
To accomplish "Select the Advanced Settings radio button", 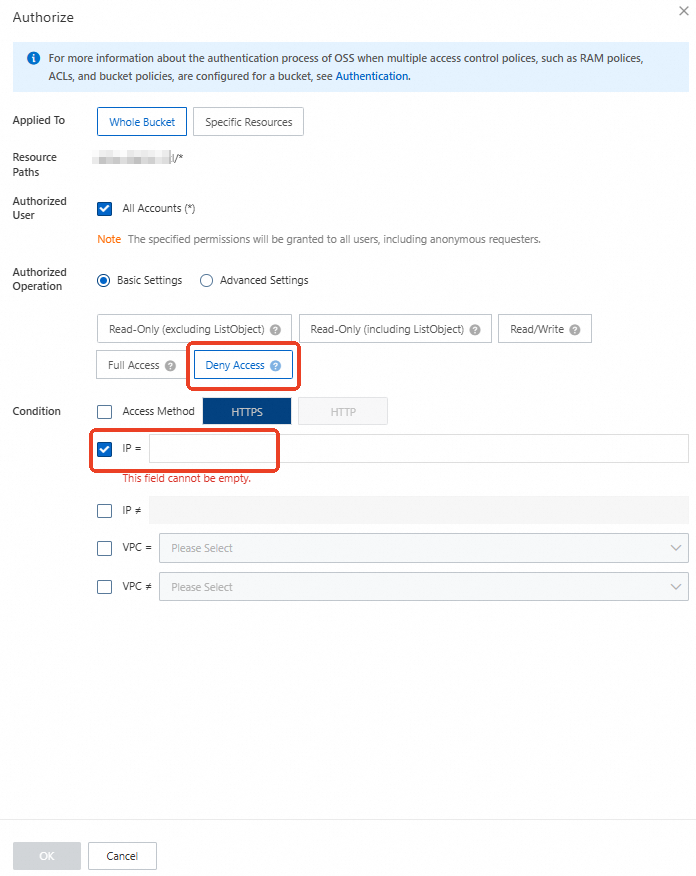I will 207,280.
